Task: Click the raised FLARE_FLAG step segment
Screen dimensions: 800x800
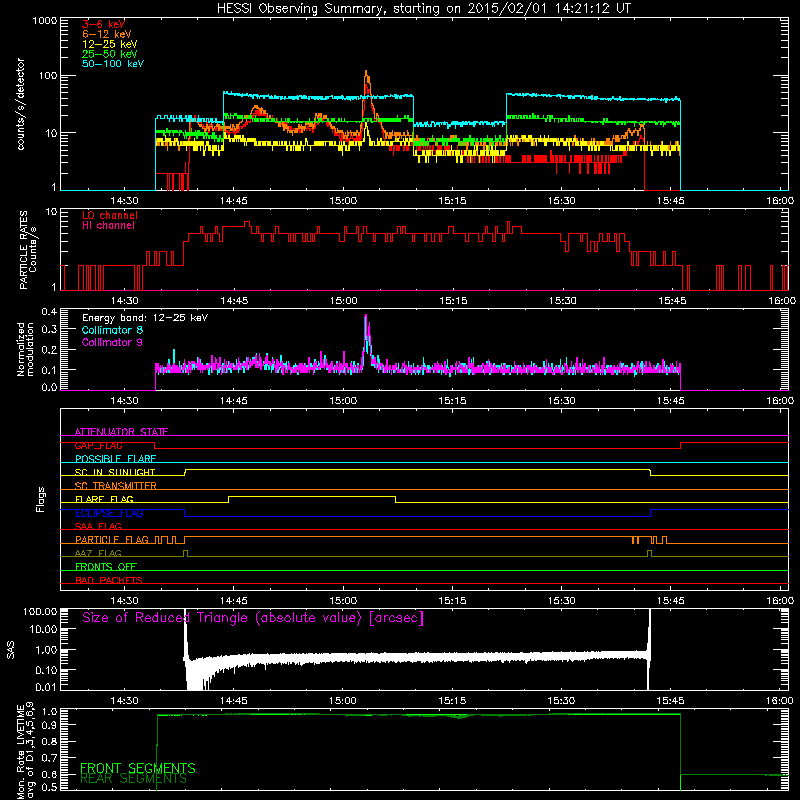Action: coord(312,496)
